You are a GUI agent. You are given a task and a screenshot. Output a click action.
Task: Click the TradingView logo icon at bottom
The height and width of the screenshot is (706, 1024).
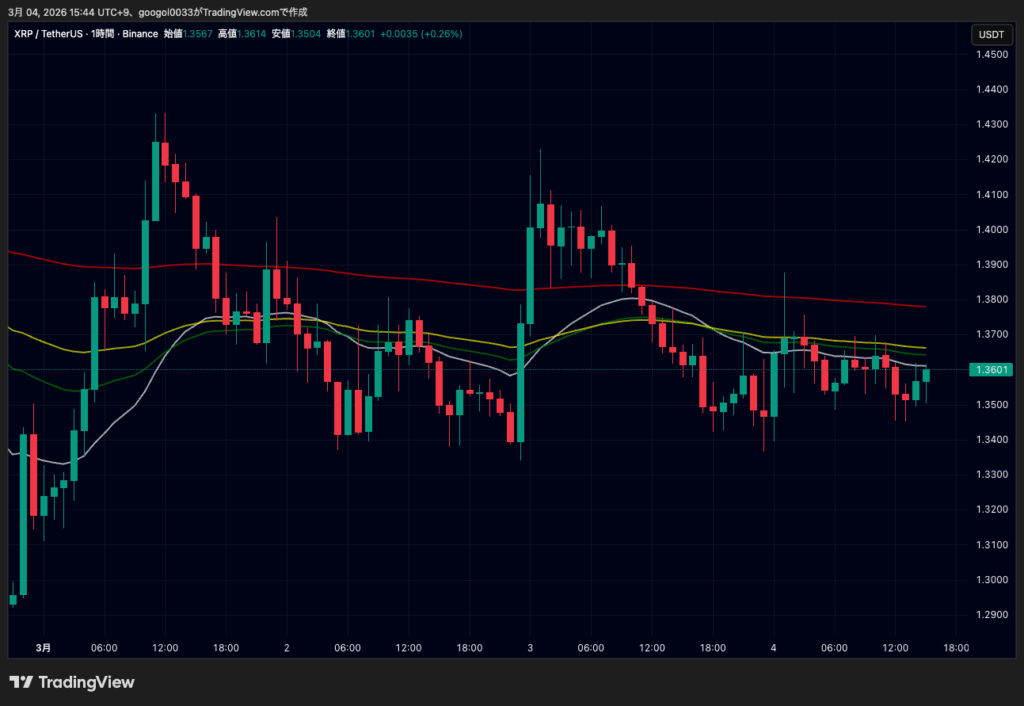pos(21,682)
